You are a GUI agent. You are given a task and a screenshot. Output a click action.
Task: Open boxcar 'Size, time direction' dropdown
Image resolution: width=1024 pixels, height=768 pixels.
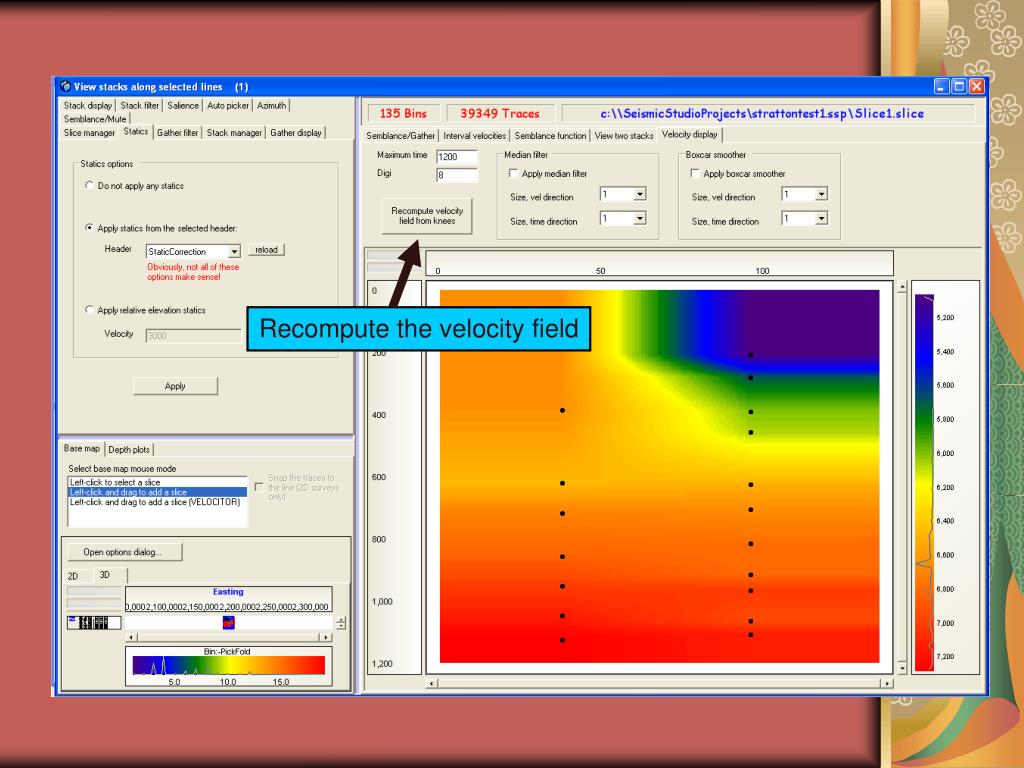click(822, 218)
